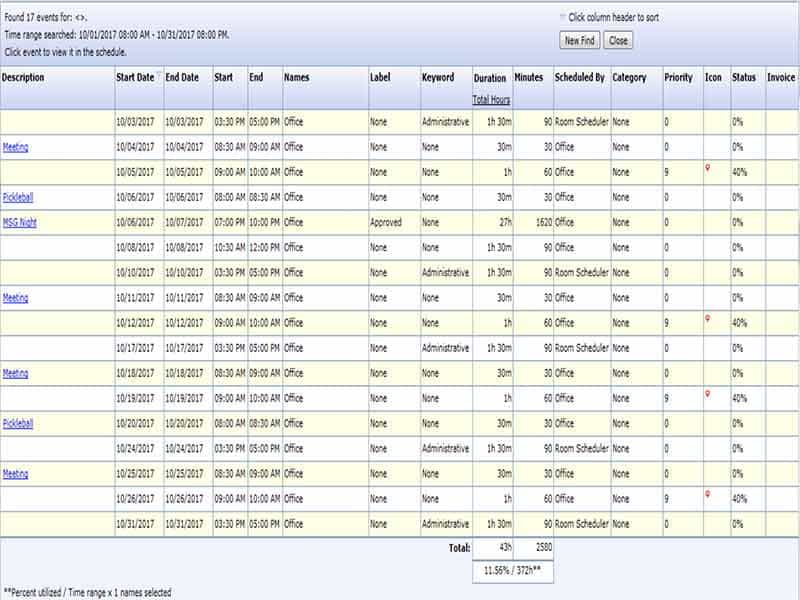Open Meeting event on 10/11/2017
This screenshot has width=800, height=600.
(15, 298)
